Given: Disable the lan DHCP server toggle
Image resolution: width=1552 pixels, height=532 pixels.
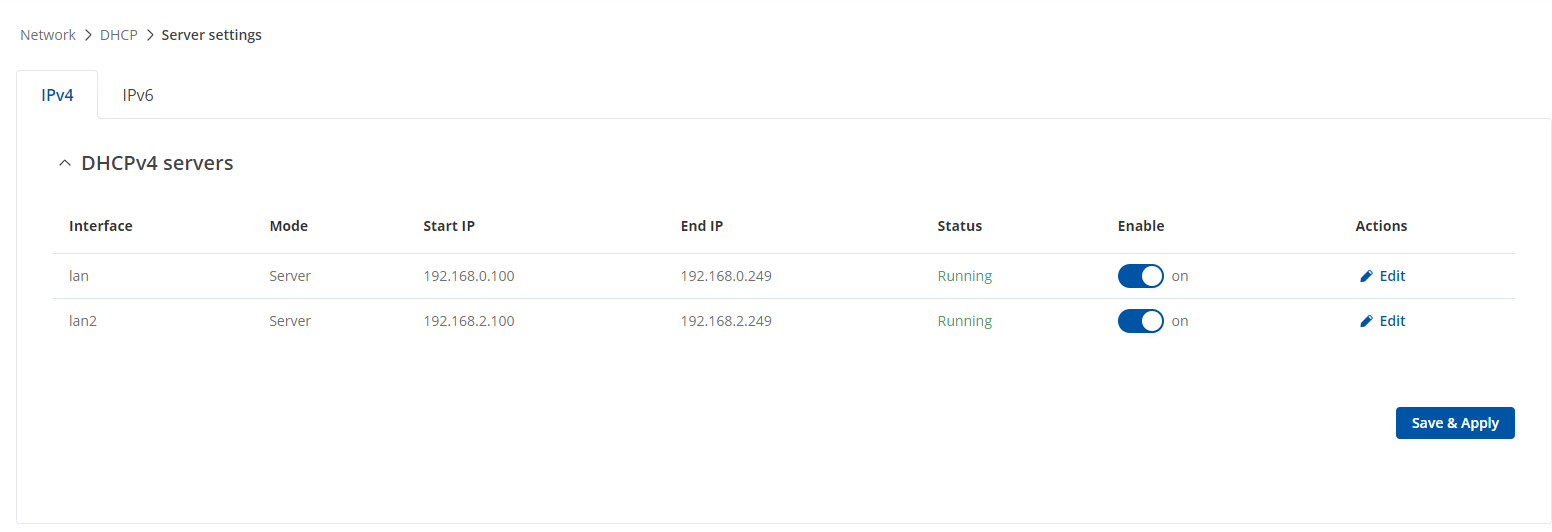Looking at the screenshot, I should [x=1141, y=276].
